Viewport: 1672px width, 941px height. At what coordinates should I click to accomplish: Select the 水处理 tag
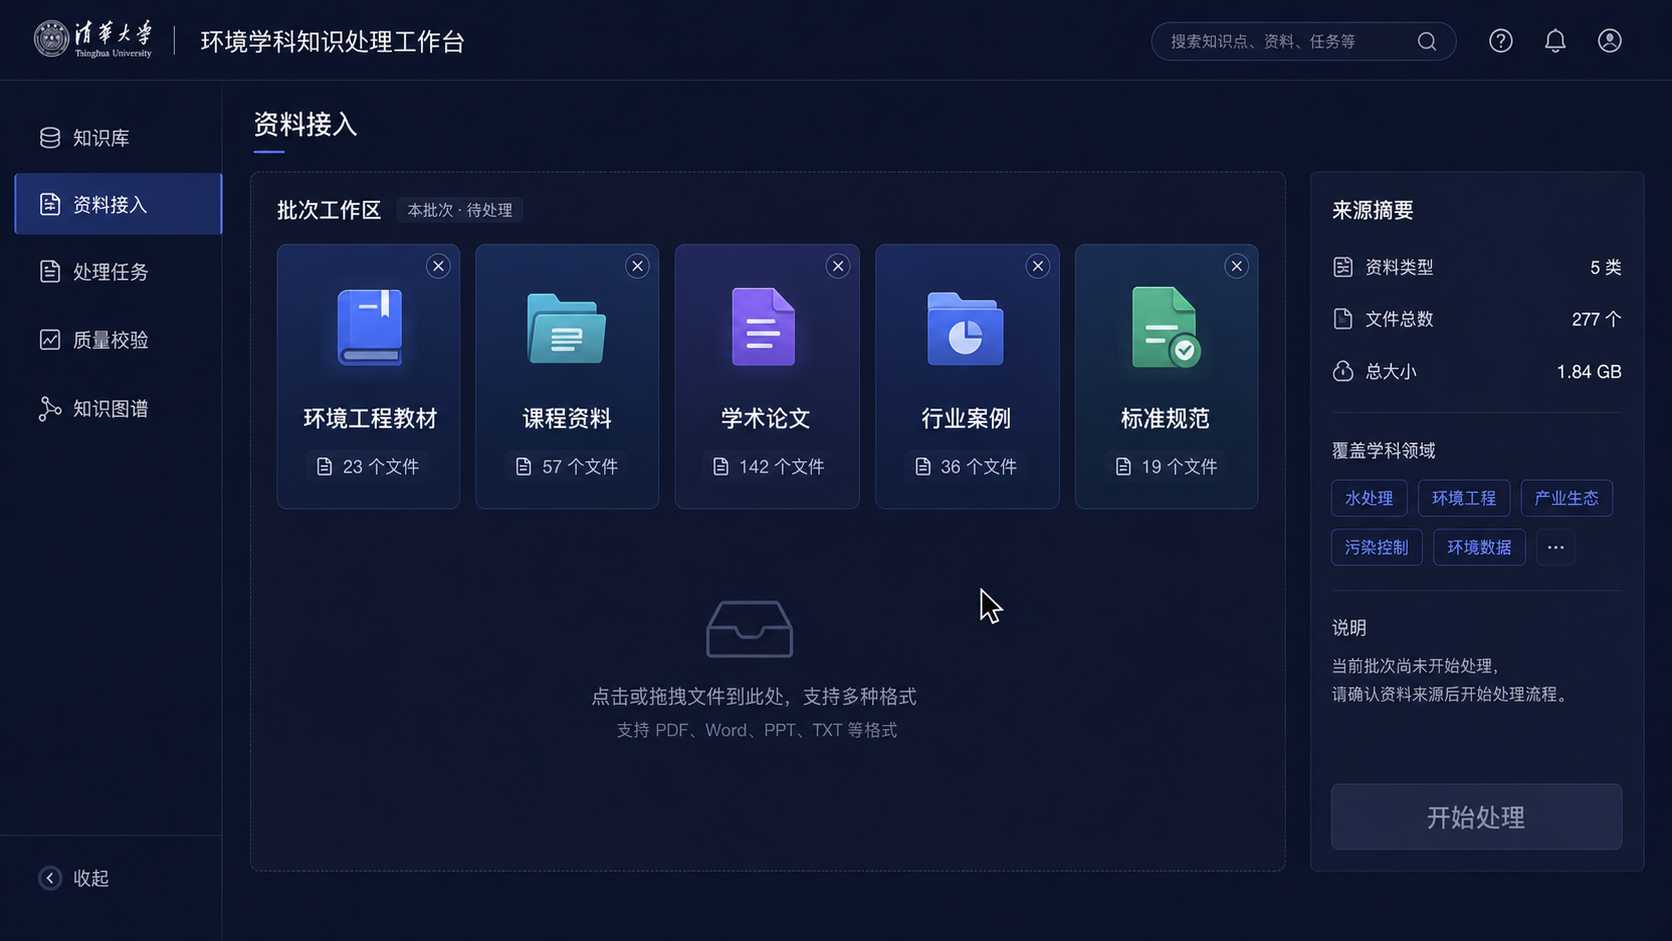(1369, 498)
